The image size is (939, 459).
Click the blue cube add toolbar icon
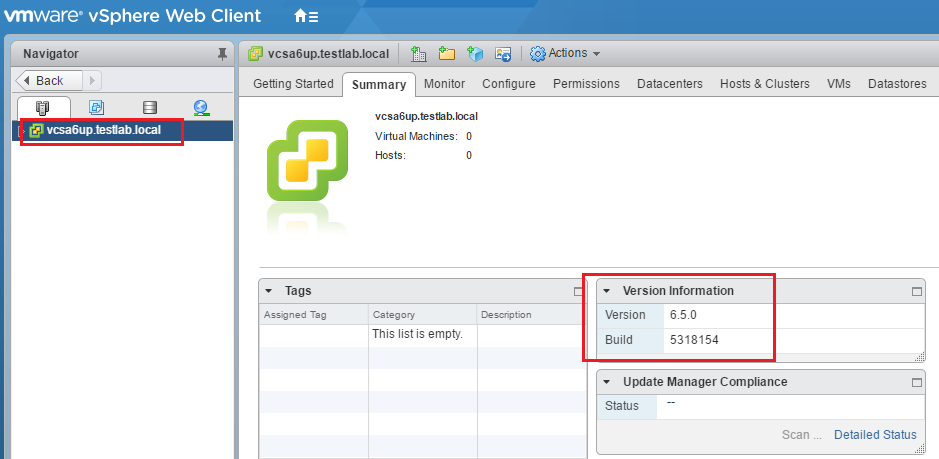click(x=475, y=54)
